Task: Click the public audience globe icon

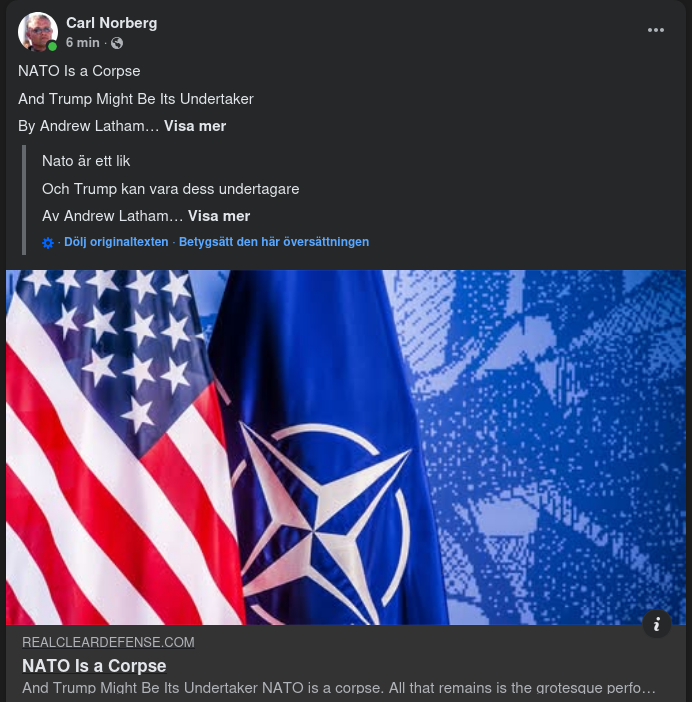Action: (x=117, y=43)
